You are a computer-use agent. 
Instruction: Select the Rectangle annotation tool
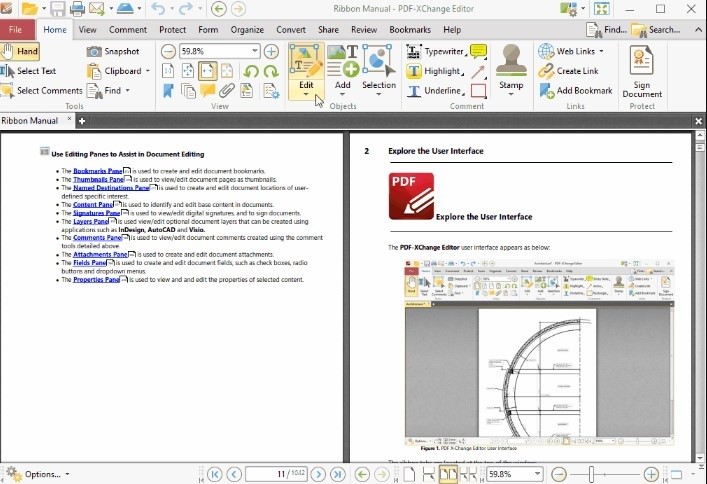coord(478,91)
